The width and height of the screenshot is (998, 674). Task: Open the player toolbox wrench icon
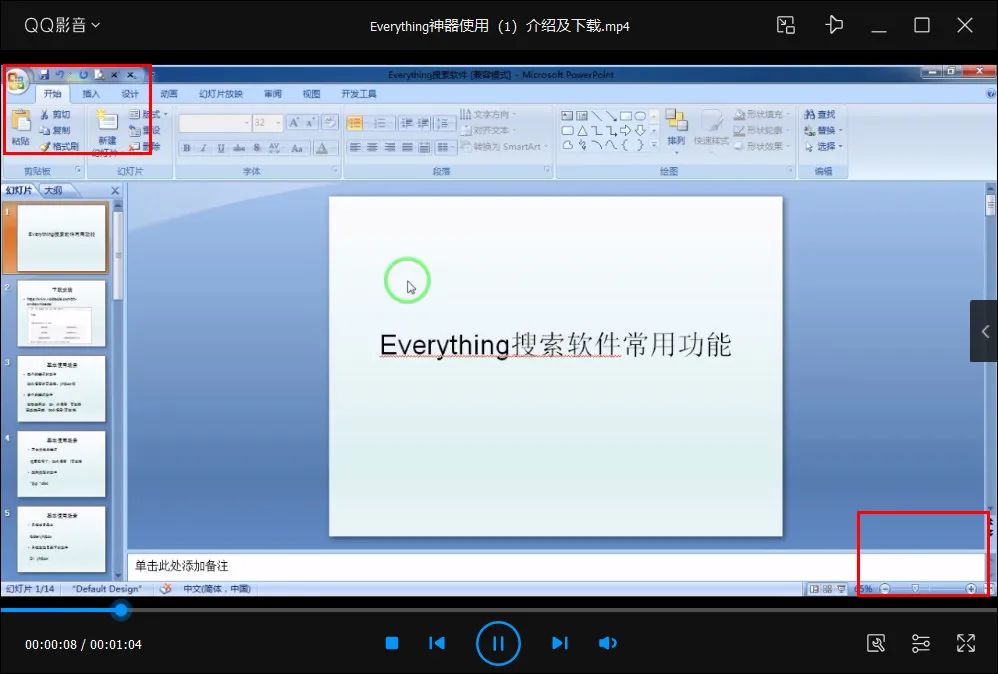pyautogui.click(x=875, y=643)
